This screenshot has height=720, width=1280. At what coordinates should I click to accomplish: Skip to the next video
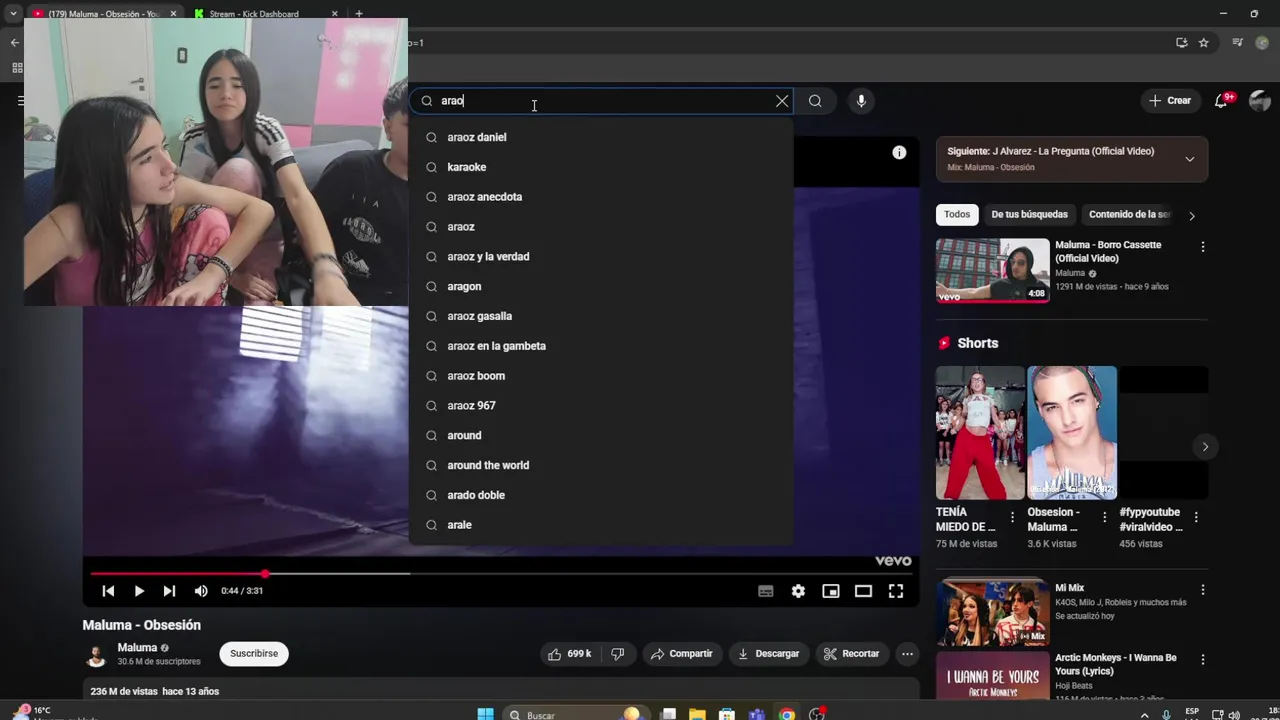point(169,591)
